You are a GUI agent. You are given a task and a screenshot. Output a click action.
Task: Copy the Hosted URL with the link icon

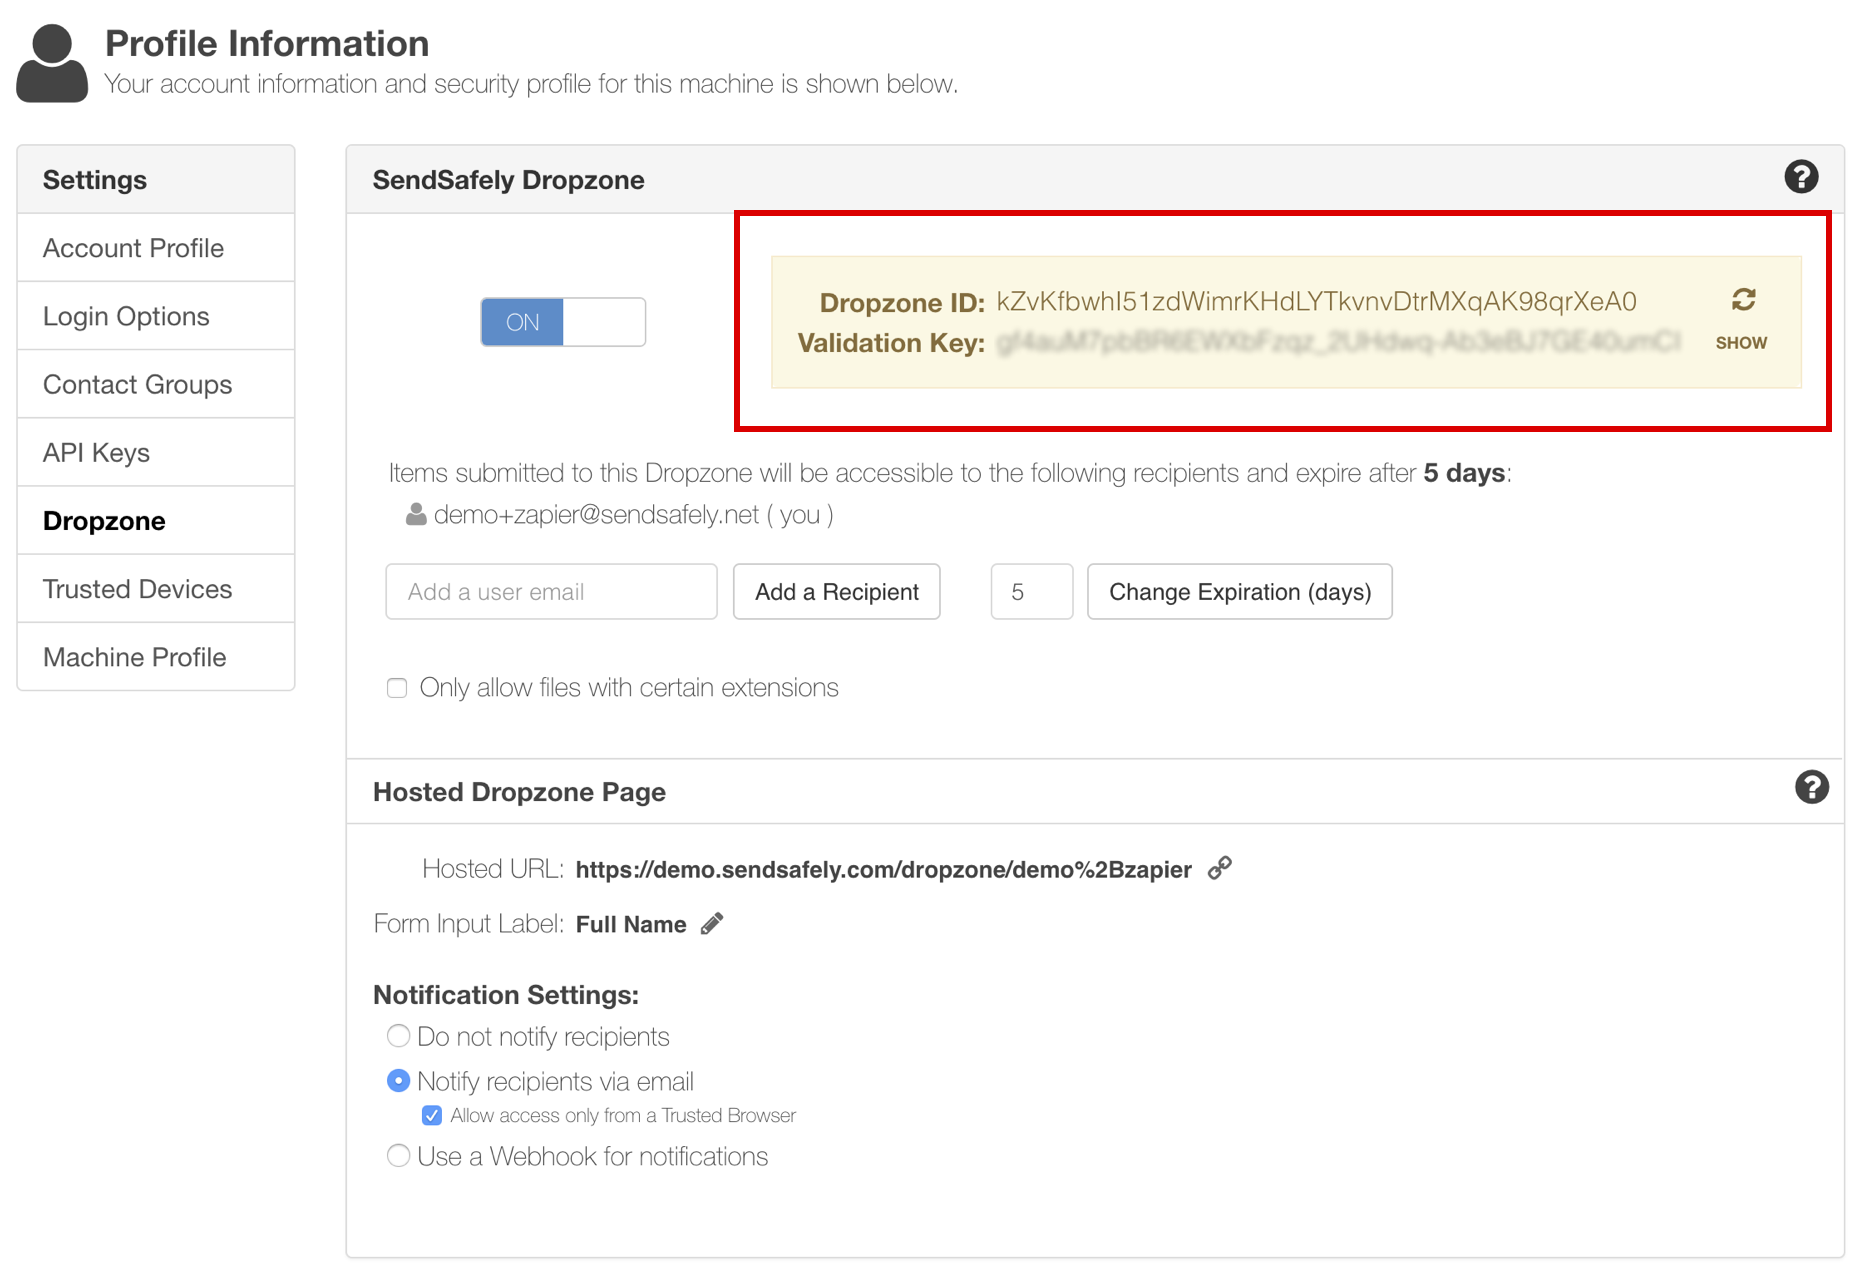point(1219,868)
